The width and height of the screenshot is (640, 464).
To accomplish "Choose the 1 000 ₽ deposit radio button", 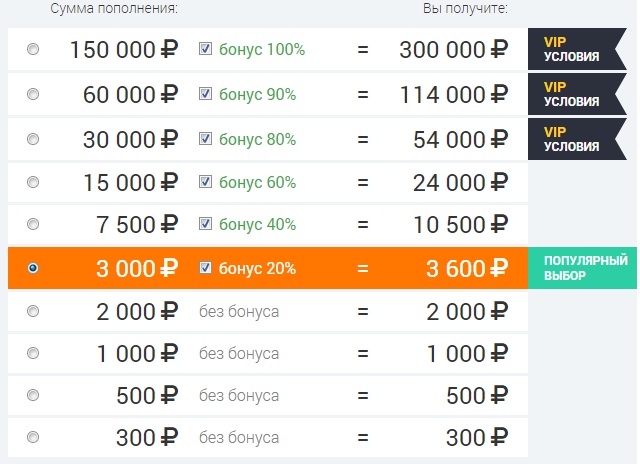I will pyautogui.click(x=33, y=353).
